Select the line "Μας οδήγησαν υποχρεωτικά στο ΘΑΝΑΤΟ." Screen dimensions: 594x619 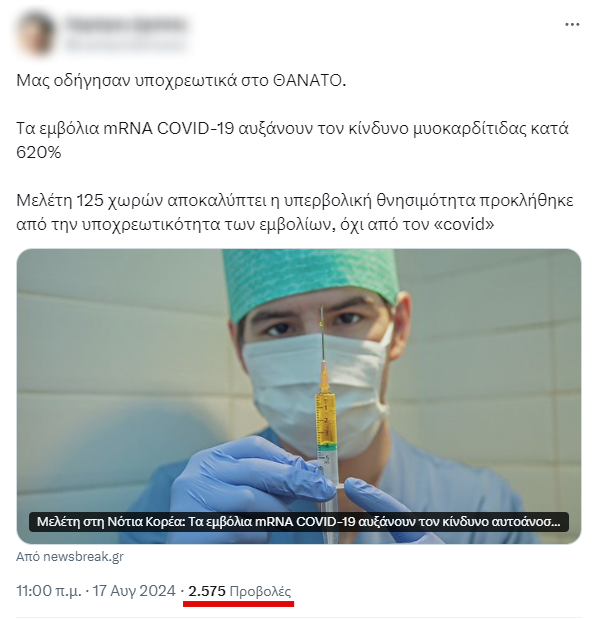coord(181,81)
